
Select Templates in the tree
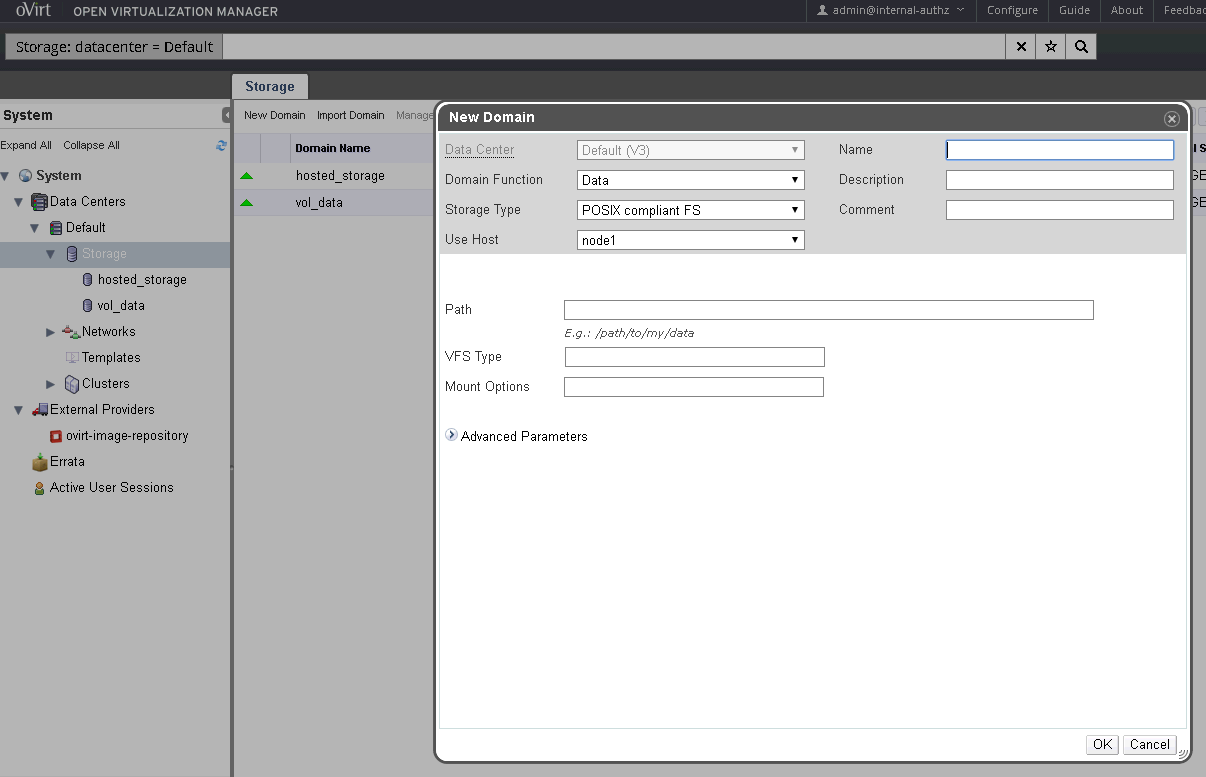tap(111, 358)
